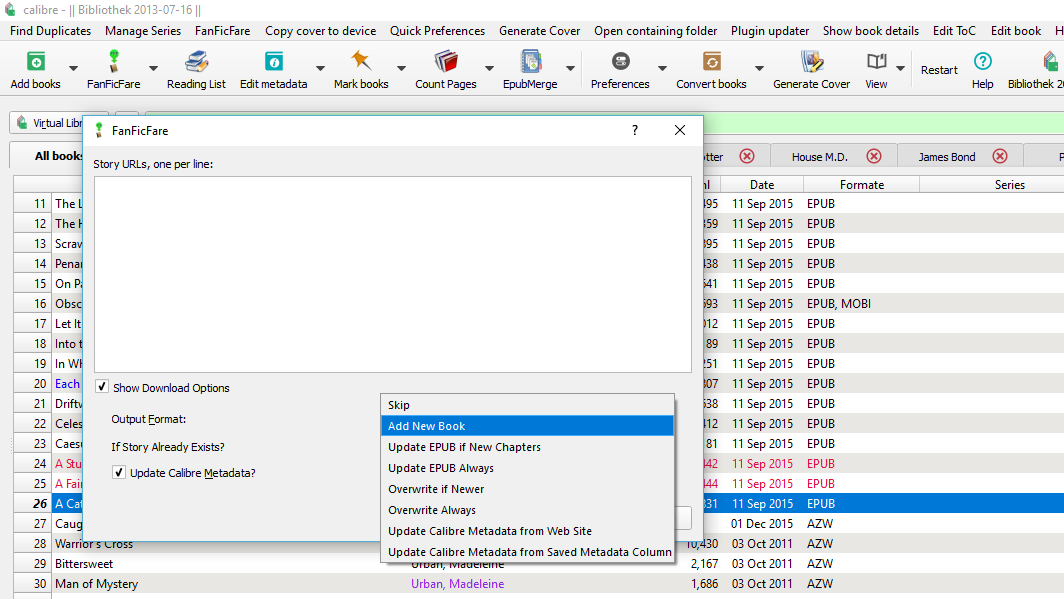Image resolution: width=1064 pixels, height=599 pixels.
Task: Select Update Calibre Metadata from Web Site
Action: (527, 531)
